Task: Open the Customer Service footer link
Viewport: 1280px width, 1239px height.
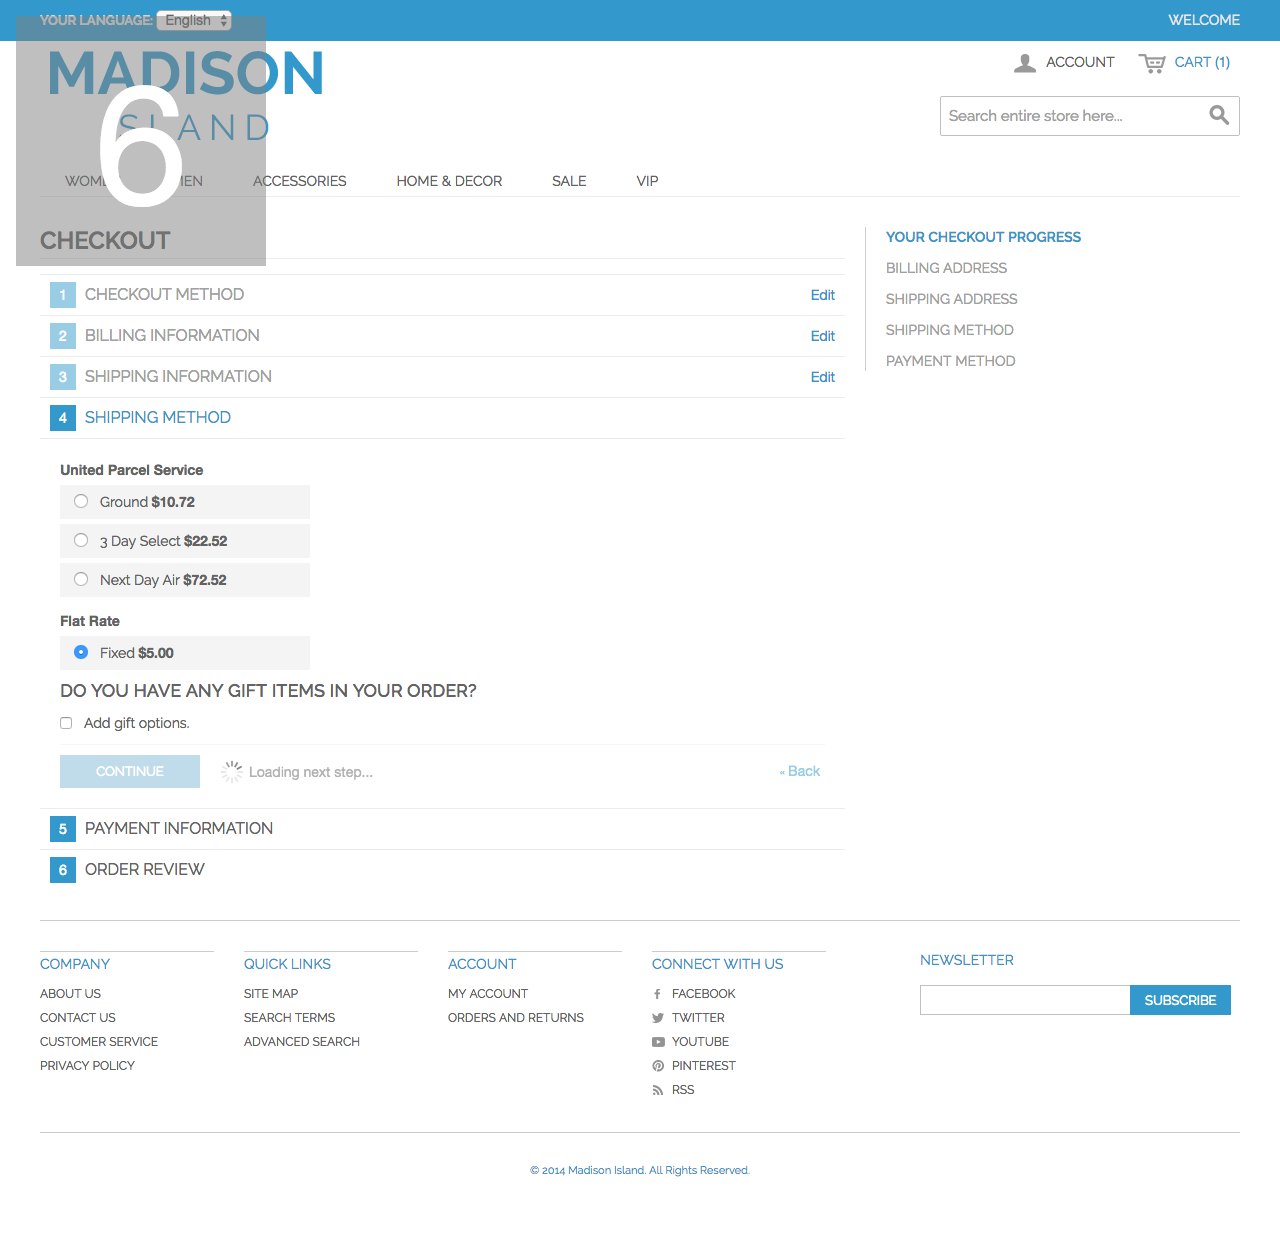Action: tap(99, 1042)
